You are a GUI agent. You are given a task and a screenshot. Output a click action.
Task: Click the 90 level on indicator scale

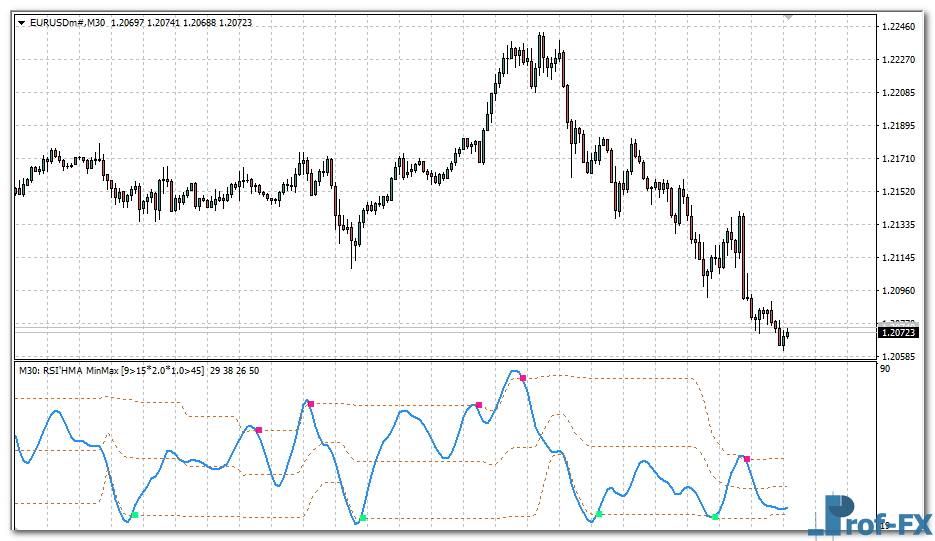coord(885,370)
